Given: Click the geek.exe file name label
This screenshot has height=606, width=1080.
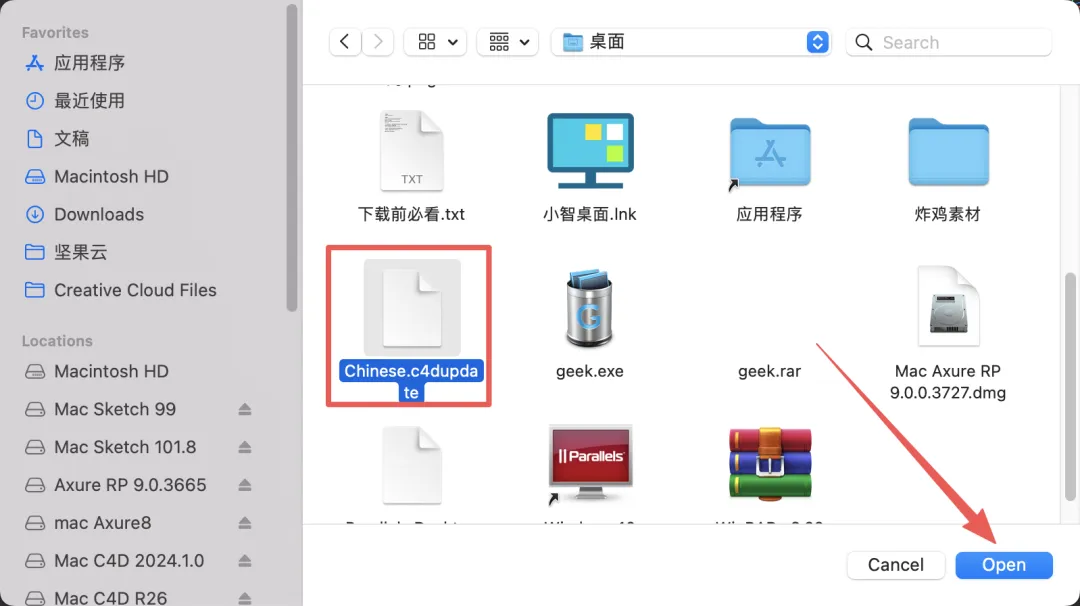Looking at the screenshot, I should [590, 372].
